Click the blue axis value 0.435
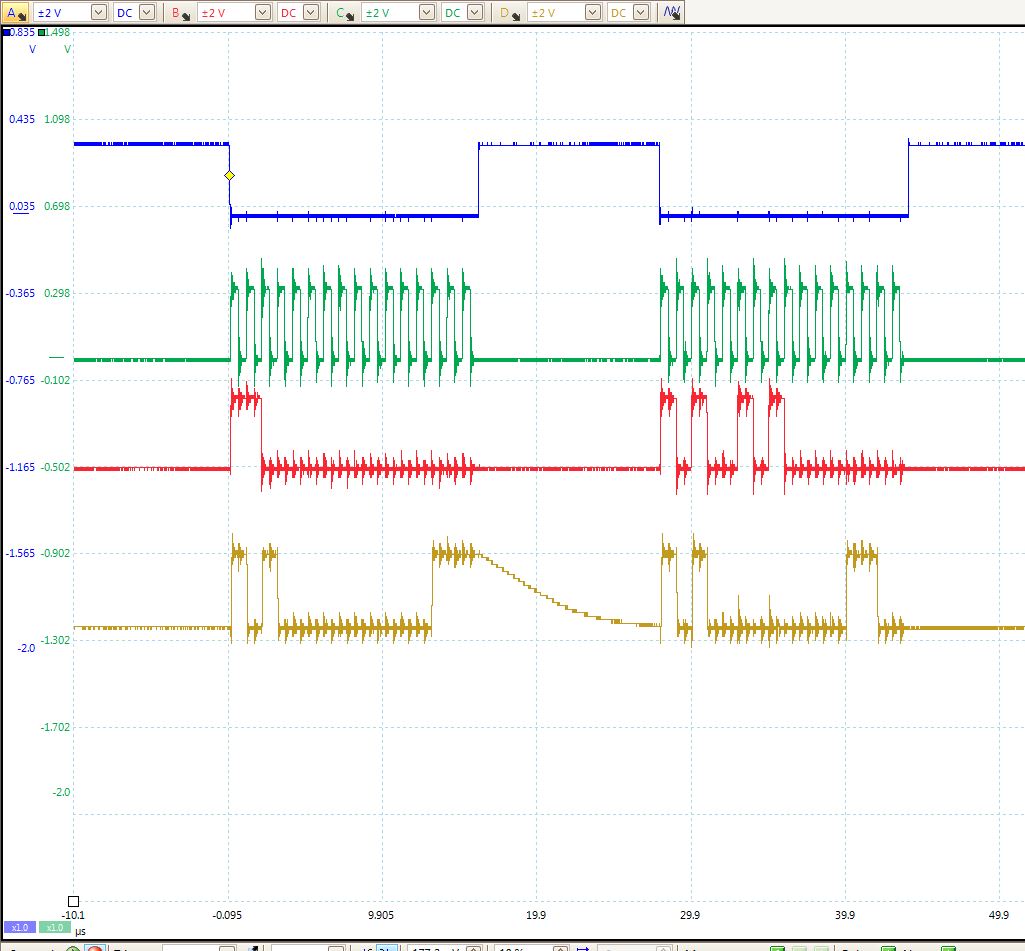Screen dimensions: 1025x951 pyautogui.click(x=22, y=119)
